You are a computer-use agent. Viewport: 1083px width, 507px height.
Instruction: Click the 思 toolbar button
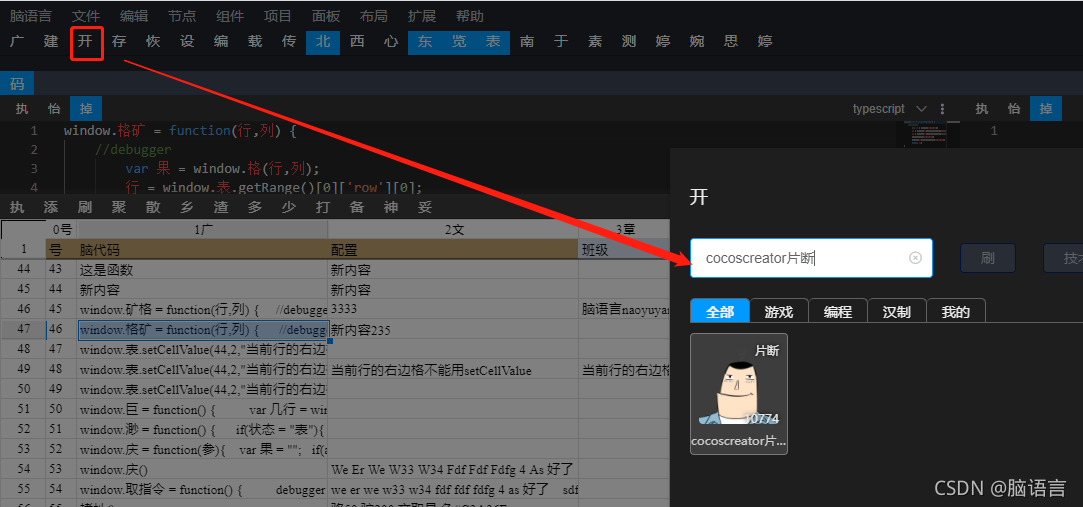click(731, 41)
